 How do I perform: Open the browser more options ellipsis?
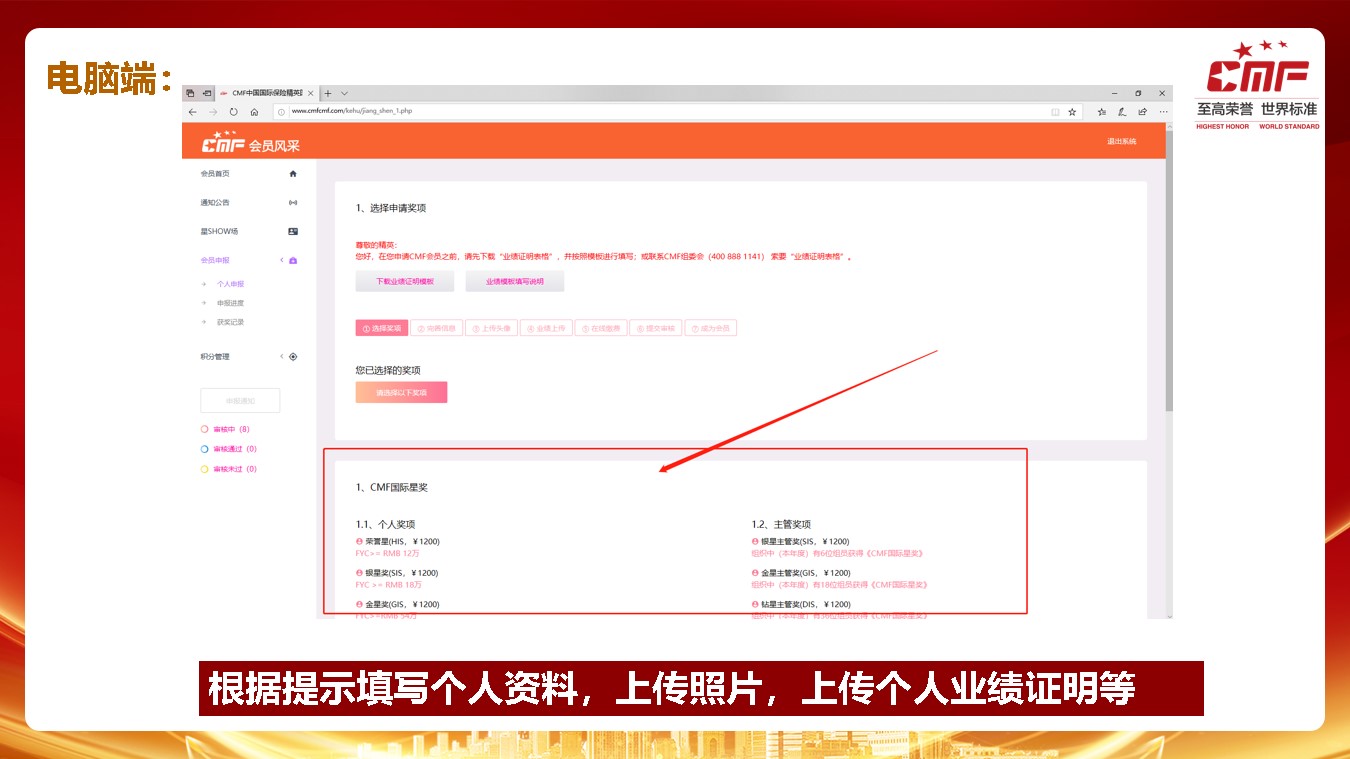click(1162, 112)
